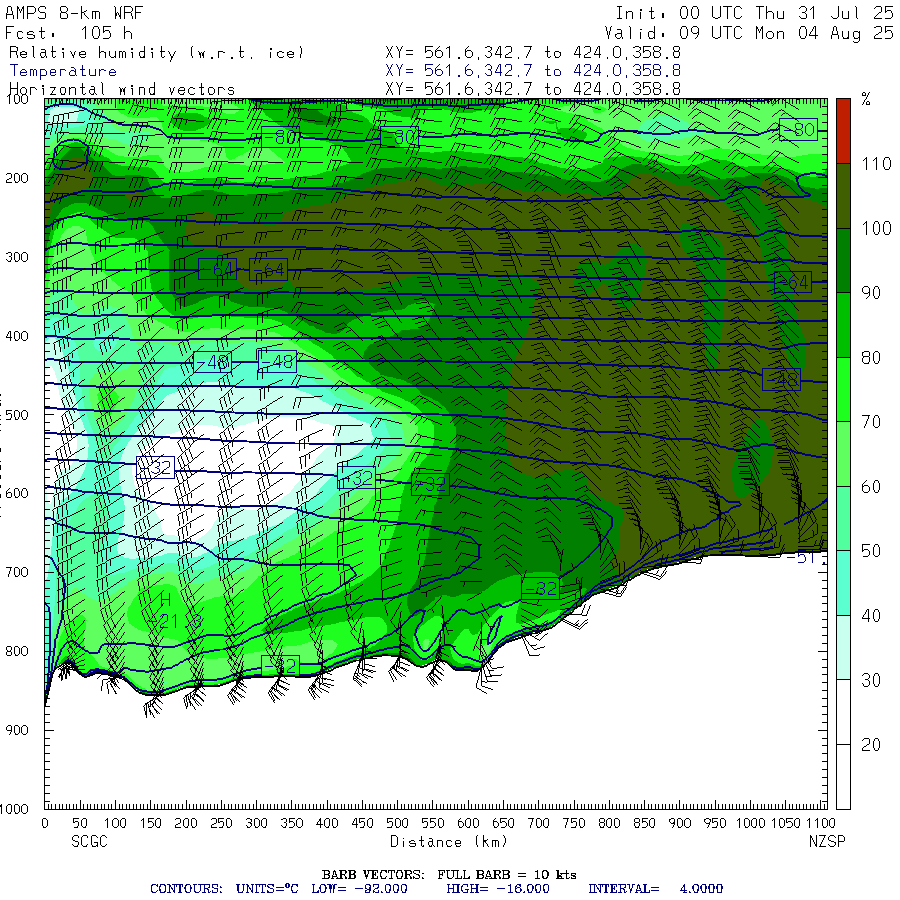This screenshot has height=900, width=900.
Task: Click the dark olive color bar segment between 100 and 110
Action: [843, 196]
